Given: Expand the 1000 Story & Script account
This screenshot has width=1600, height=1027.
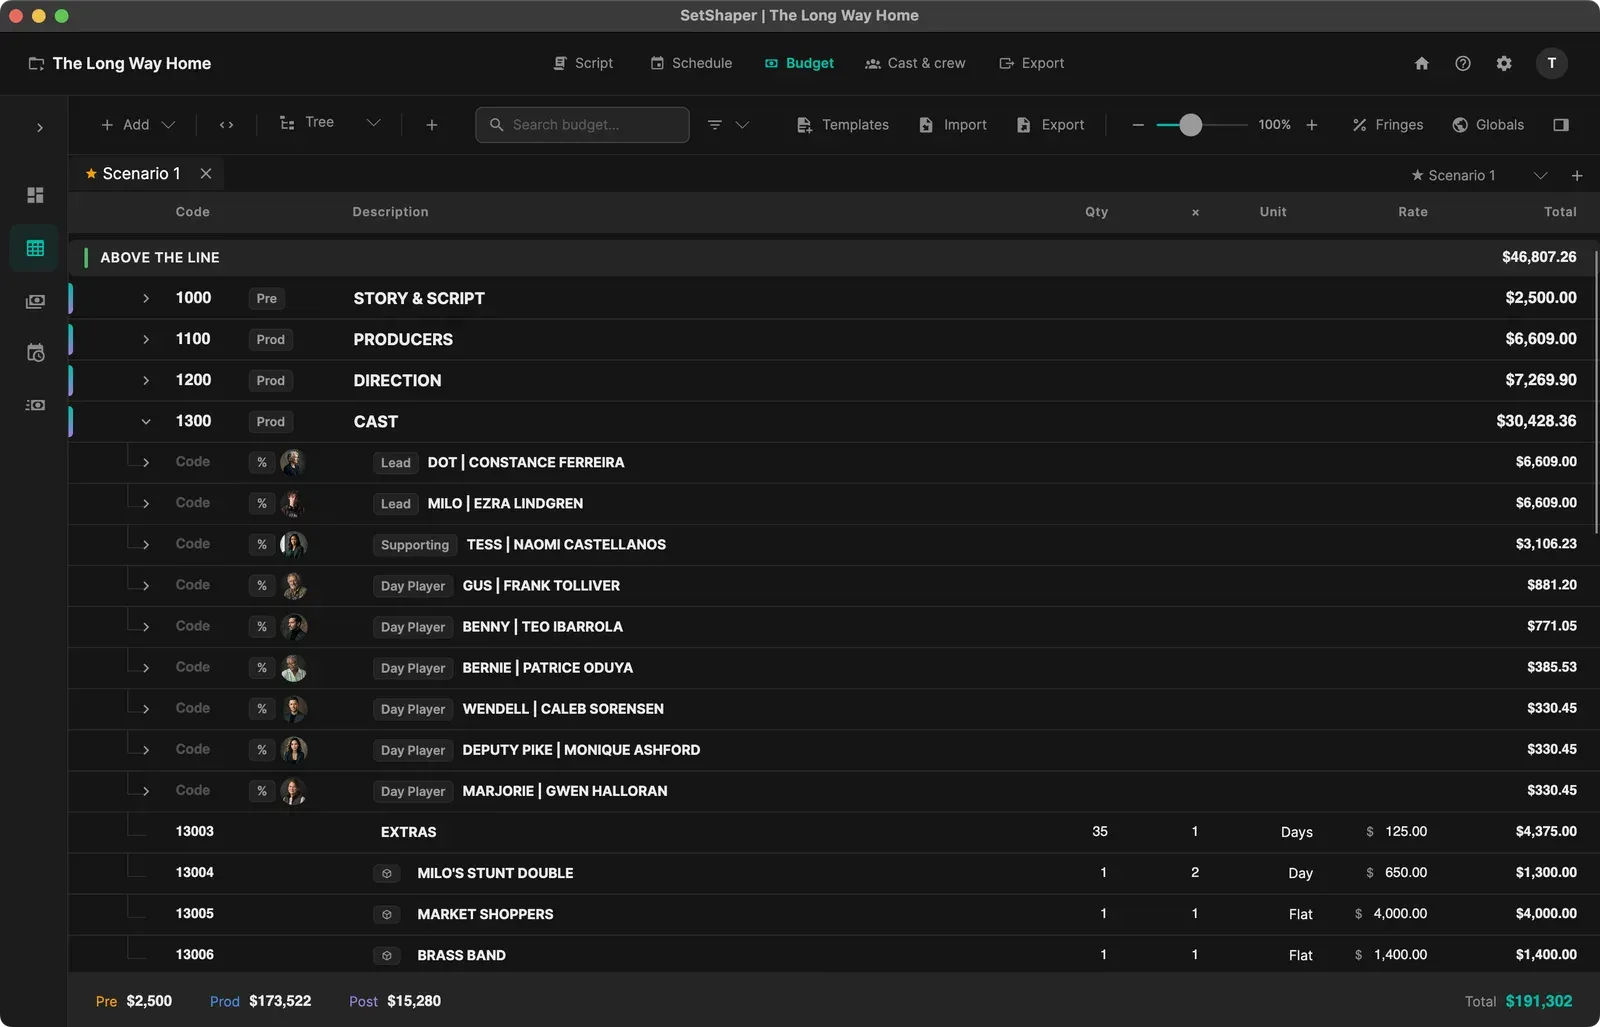Looking at the screenshot, I should [x=146, y=298].
